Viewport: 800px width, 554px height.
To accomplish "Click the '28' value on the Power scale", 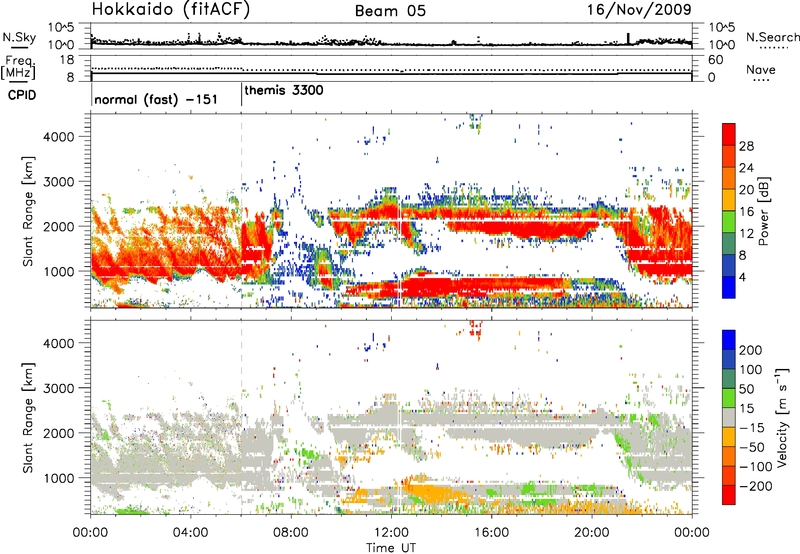I will [x=746, y=146].
